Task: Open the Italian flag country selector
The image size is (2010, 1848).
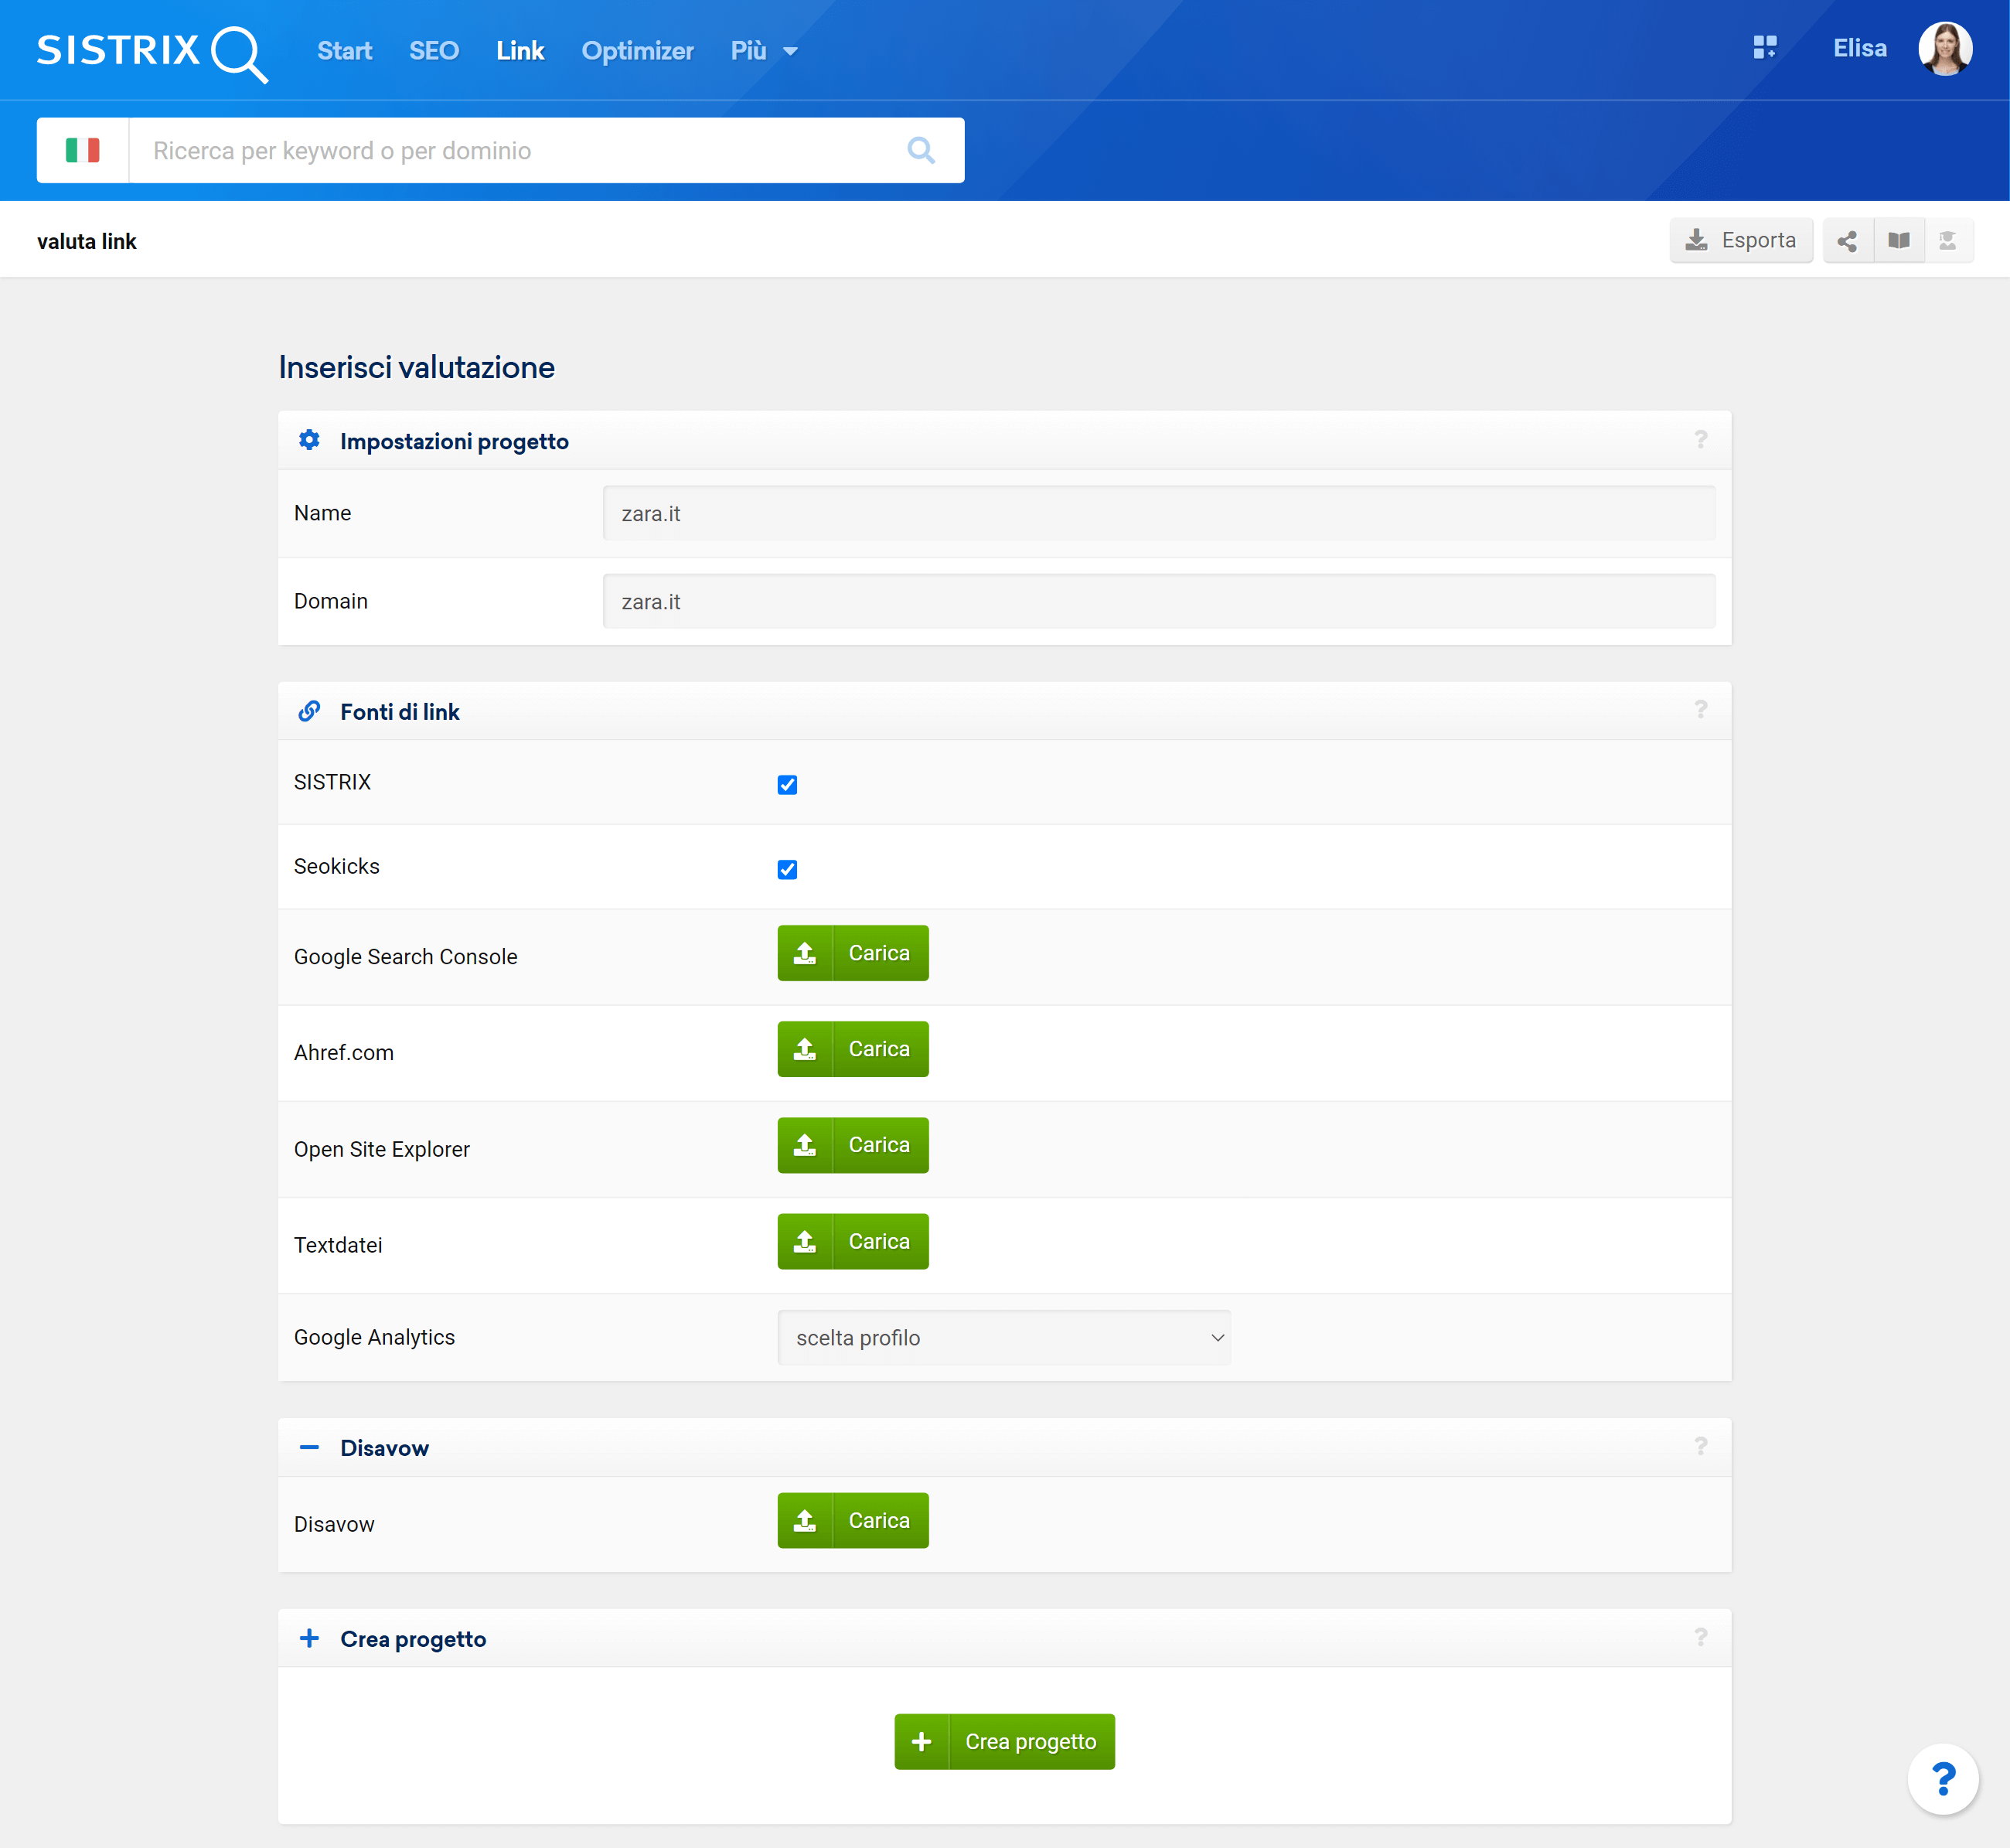Action: pyautogui.click(x=83, y=151)
